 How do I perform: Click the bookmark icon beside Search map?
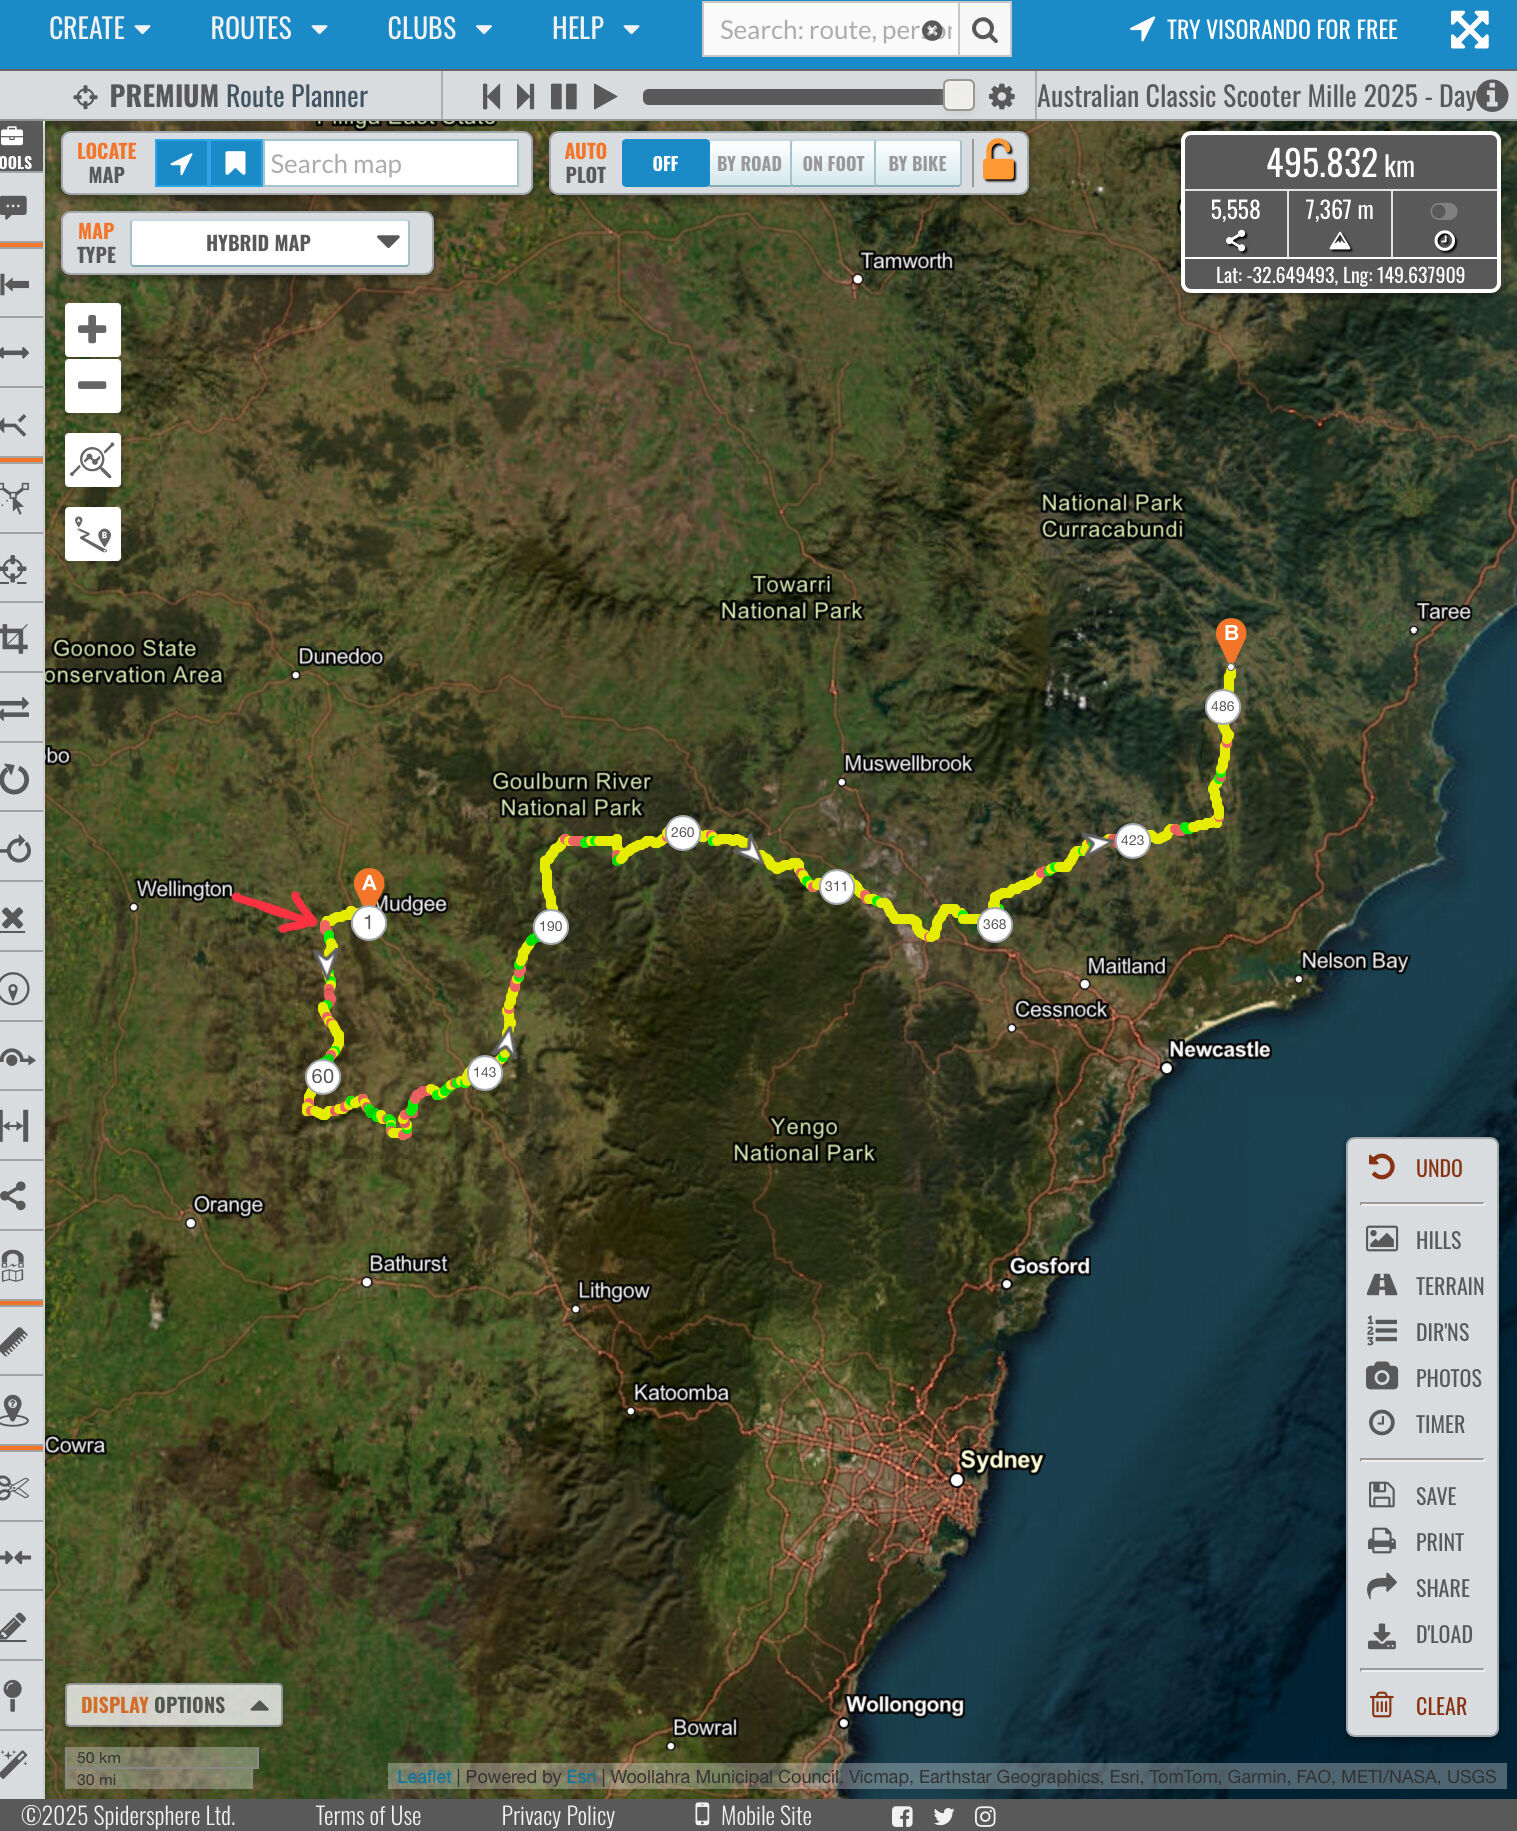235,164
